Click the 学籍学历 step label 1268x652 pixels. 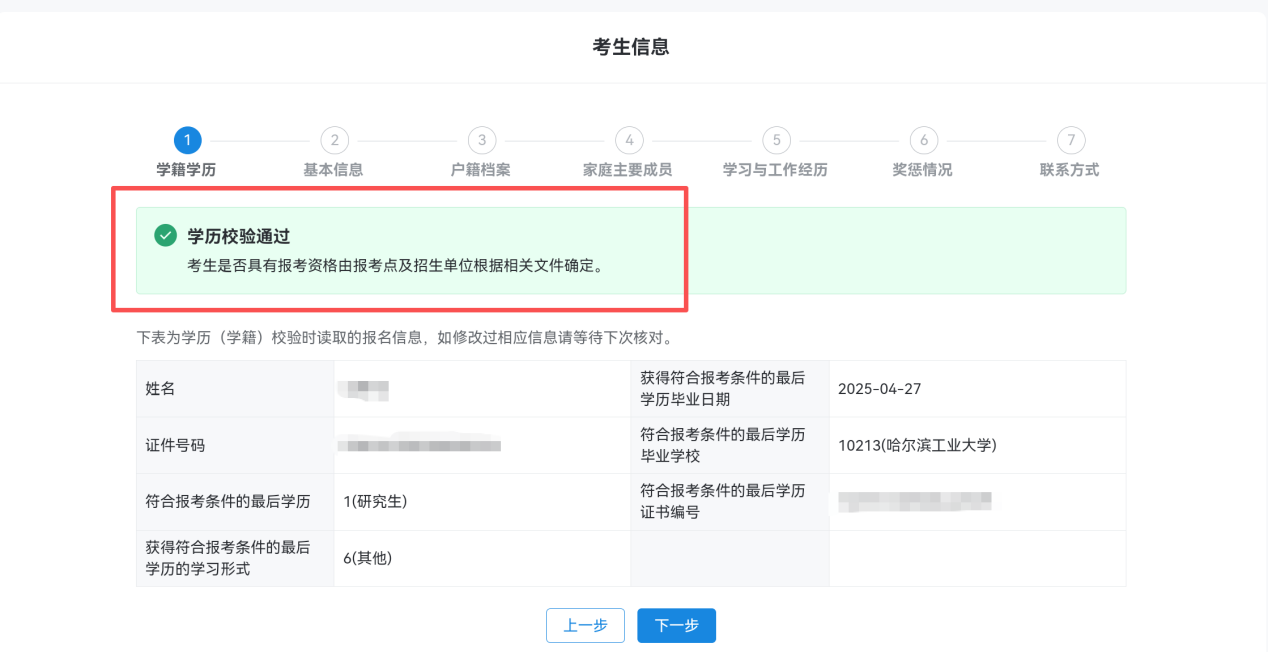tap(186, 170)
